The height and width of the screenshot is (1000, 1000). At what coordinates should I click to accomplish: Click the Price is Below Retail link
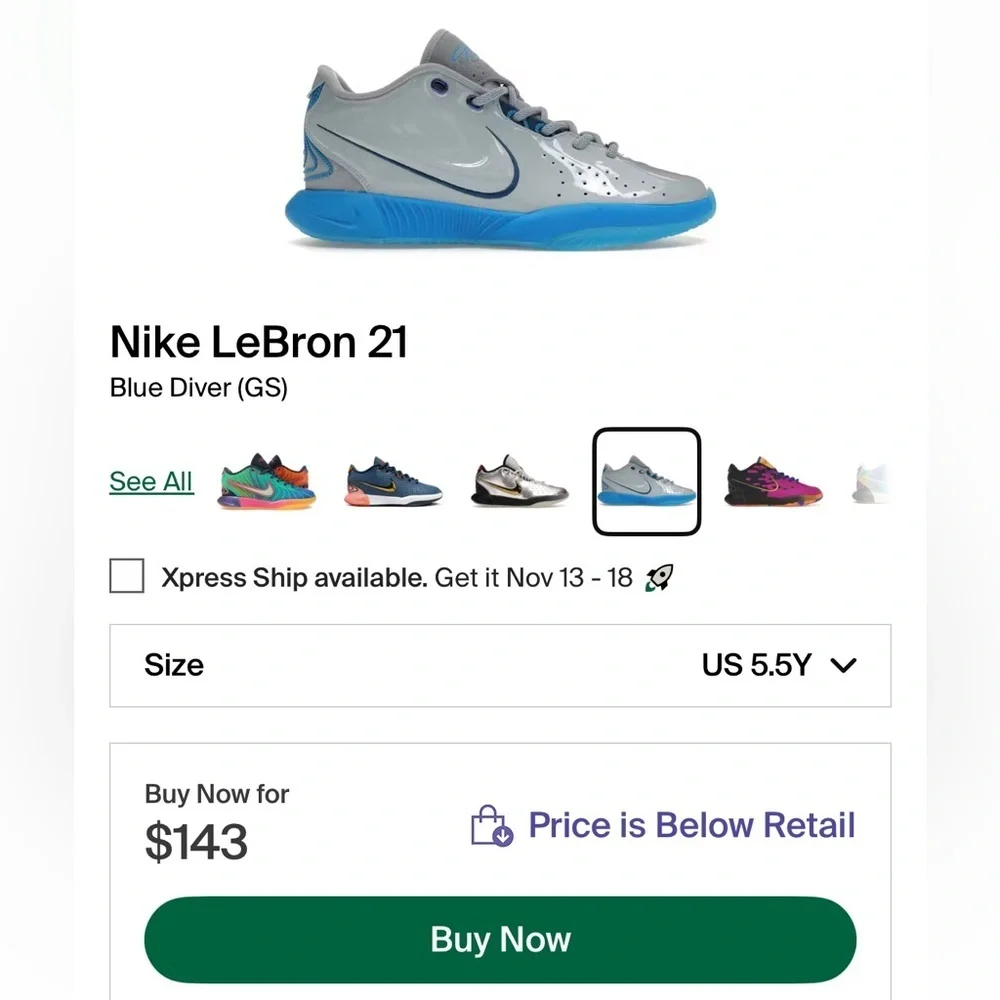click(x=691, y=825)
